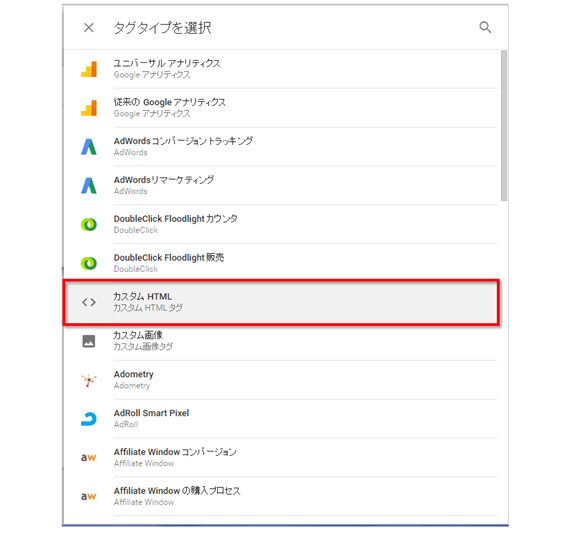Click the DoubleClick Floodlight sales icon
This screenshot has height=539, width=576.
pos(89,263)
